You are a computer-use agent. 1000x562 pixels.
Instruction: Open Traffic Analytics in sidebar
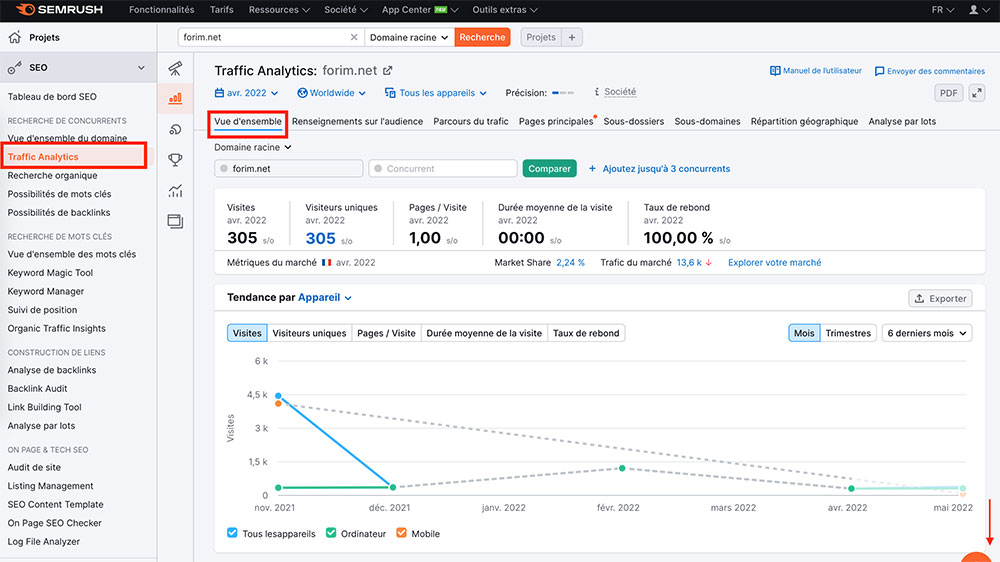(43, 156)
